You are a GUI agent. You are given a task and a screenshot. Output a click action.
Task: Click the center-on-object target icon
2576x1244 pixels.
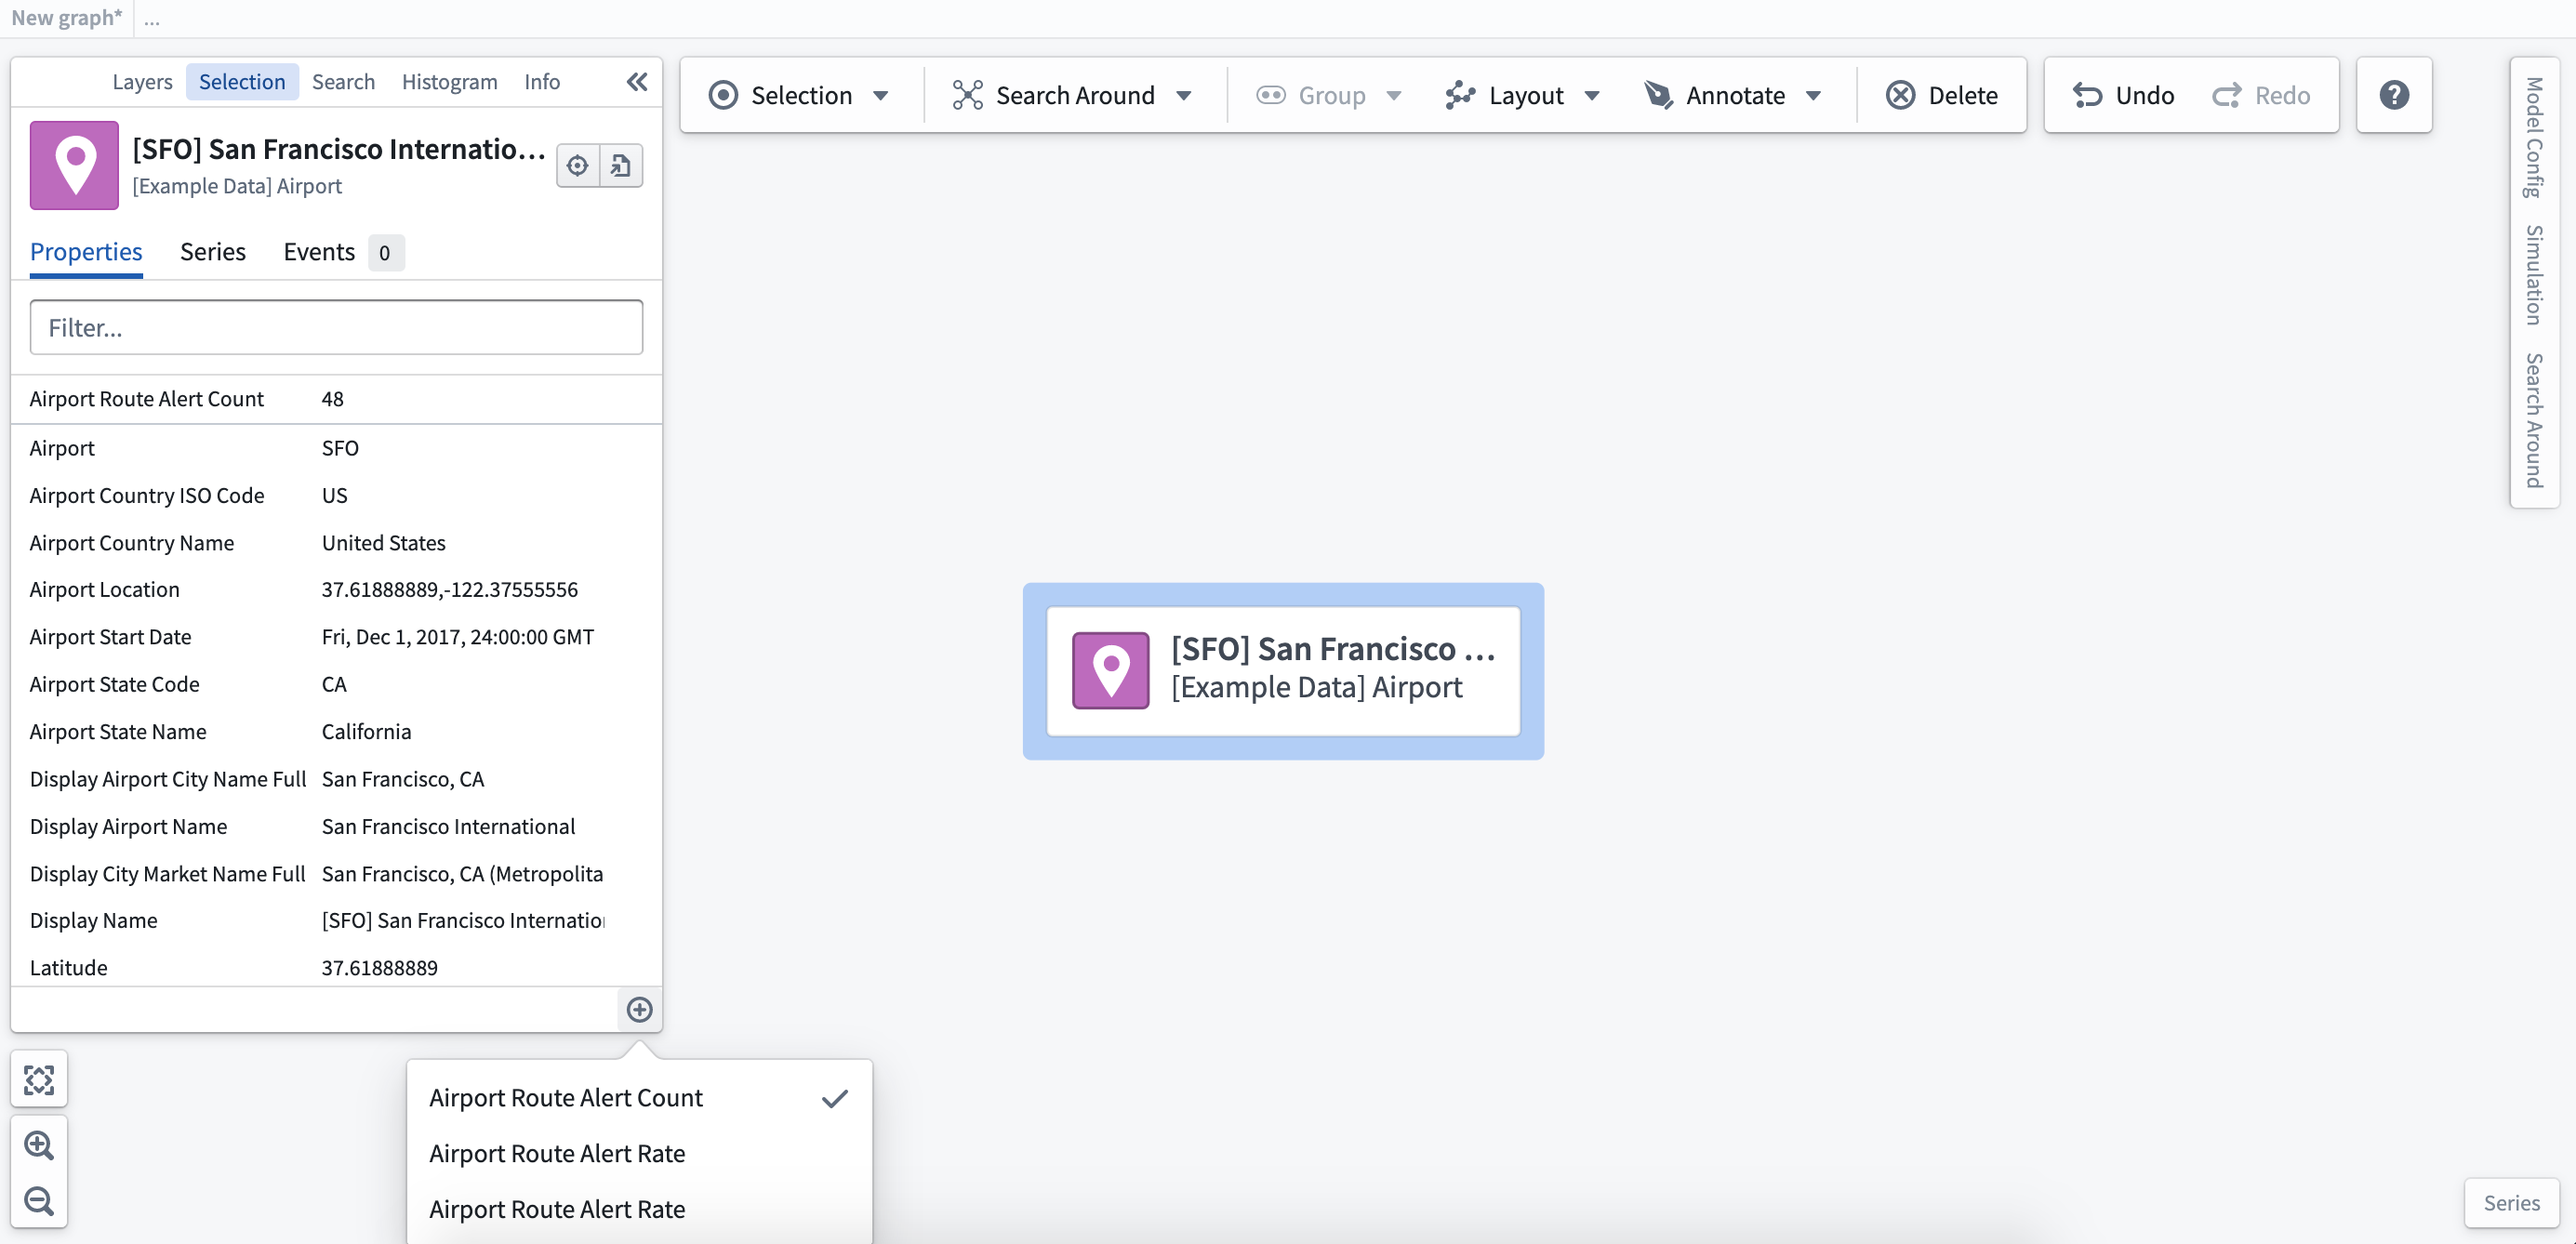(x=577, y=166)
